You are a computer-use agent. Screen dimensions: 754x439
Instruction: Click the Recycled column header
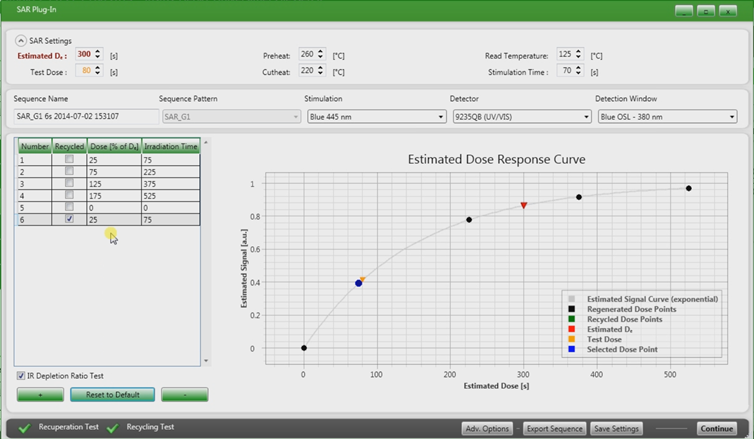click(69, 146)
